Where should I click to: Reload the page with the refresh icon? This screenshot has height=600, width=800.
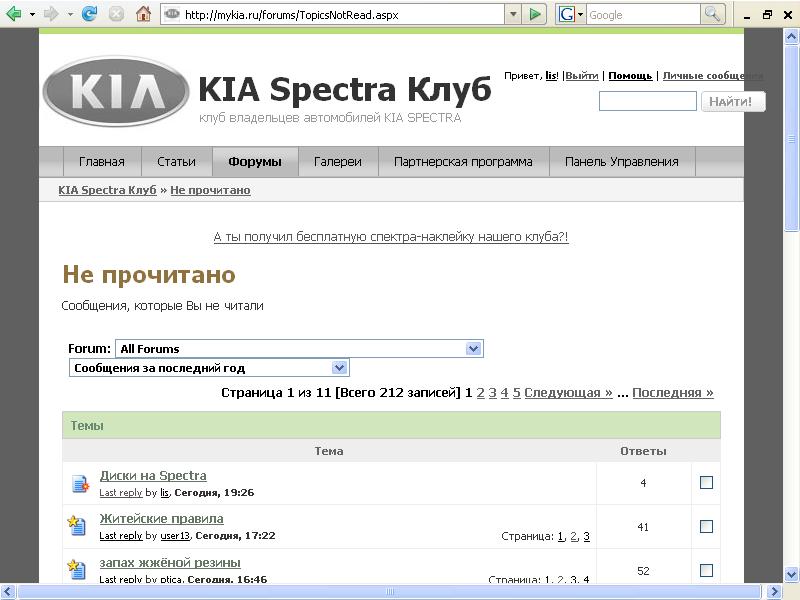[x=90, y=14]
